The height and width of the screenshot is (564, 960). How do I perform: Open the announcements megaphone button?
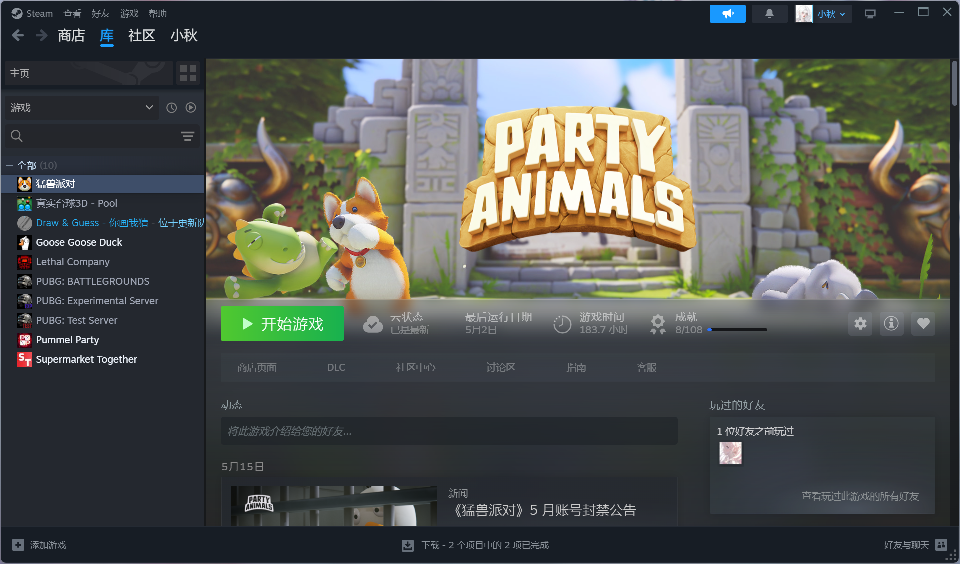coord(727,13)
